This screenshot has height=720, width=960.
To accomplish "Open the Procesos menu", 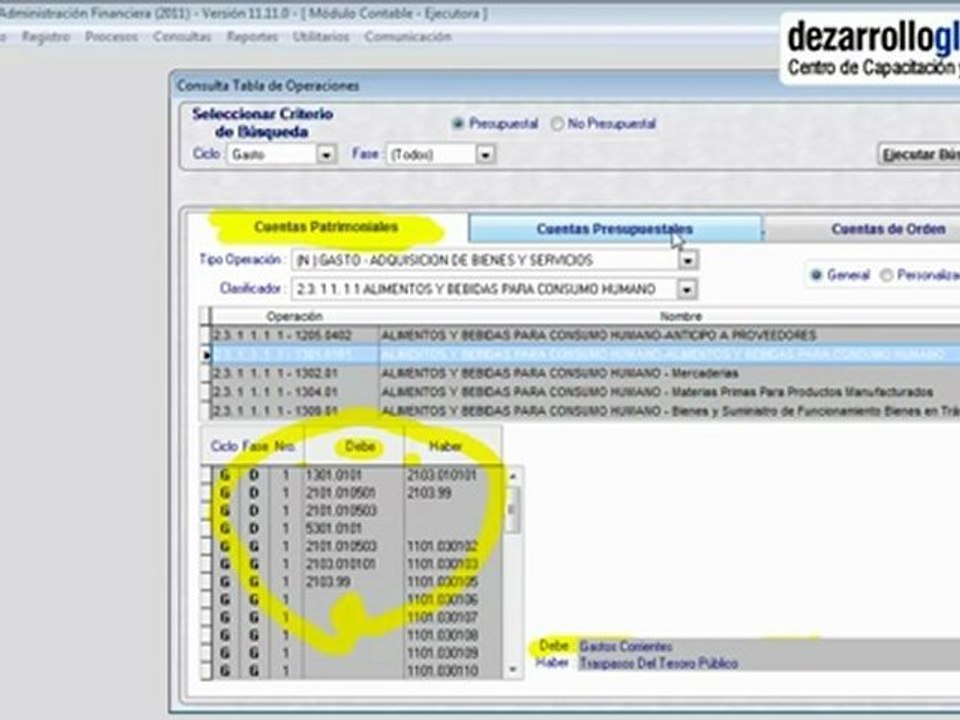I will [111, 37].
